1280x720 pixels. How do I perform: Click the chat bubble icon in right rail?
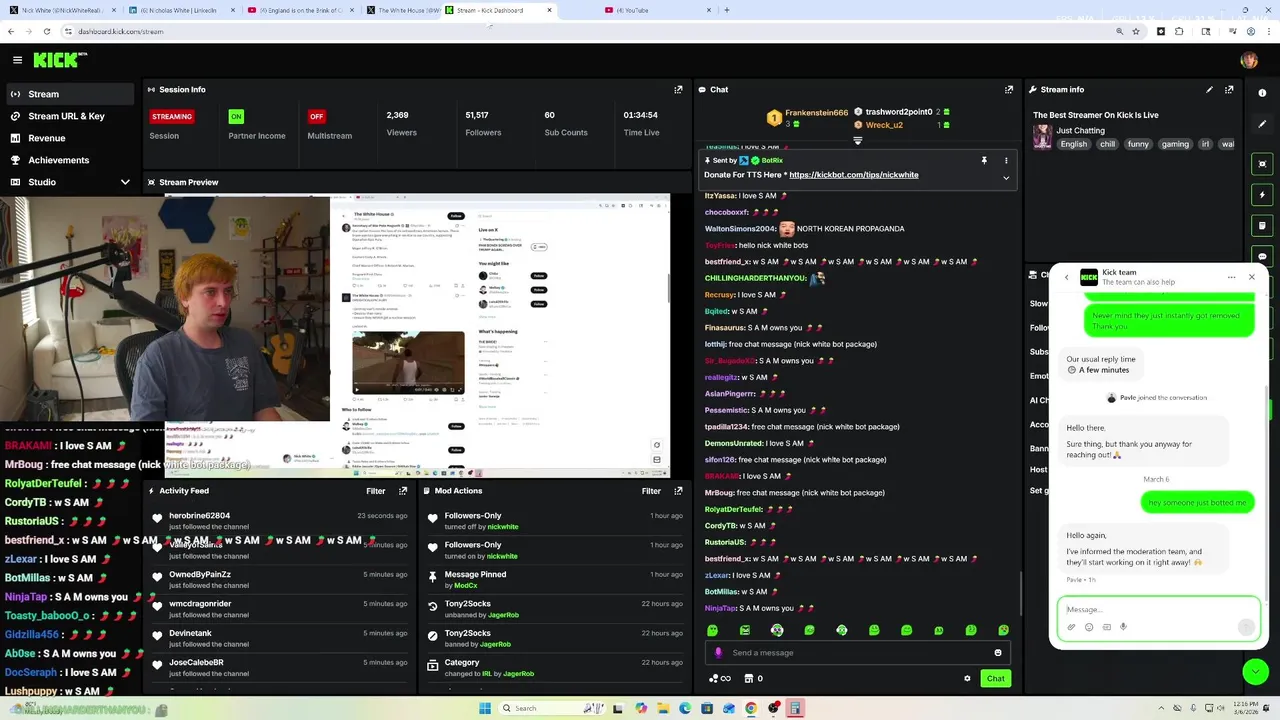pyautogui.click(x=1262, y=256)
